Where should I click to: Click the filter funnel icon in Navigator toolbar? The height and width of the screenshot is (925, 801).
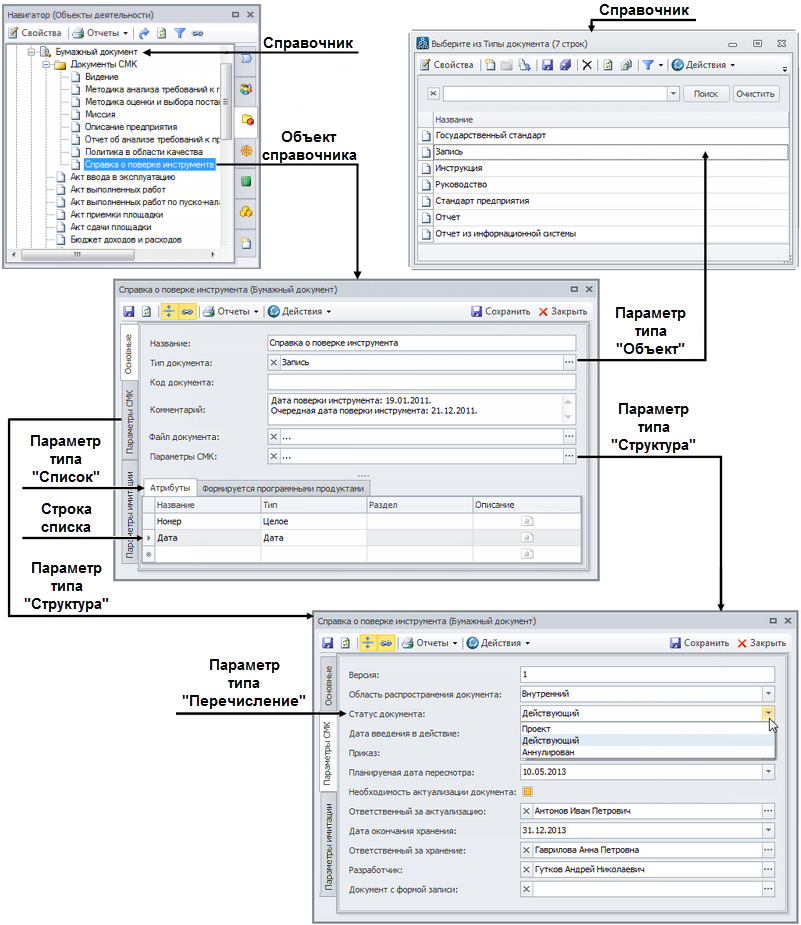[180, 33]
